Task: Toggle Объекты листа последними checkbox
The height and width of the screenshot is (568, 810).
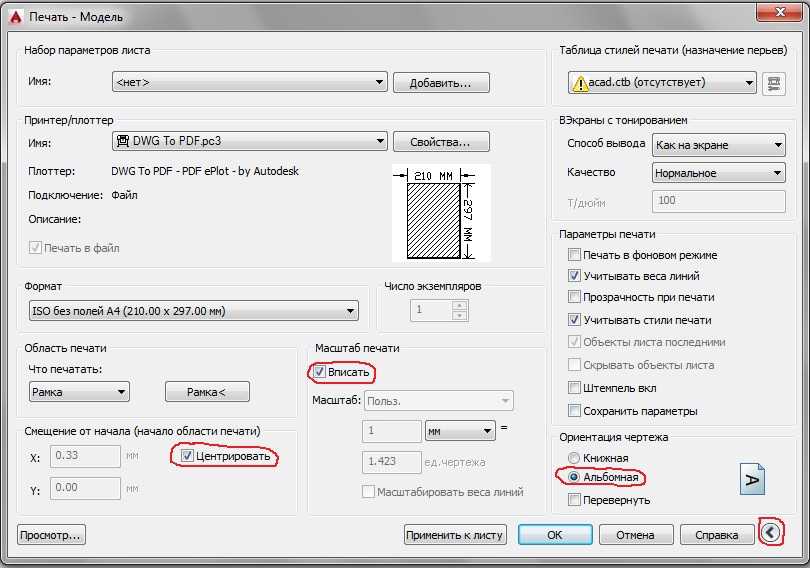Action: coord(574,342)
